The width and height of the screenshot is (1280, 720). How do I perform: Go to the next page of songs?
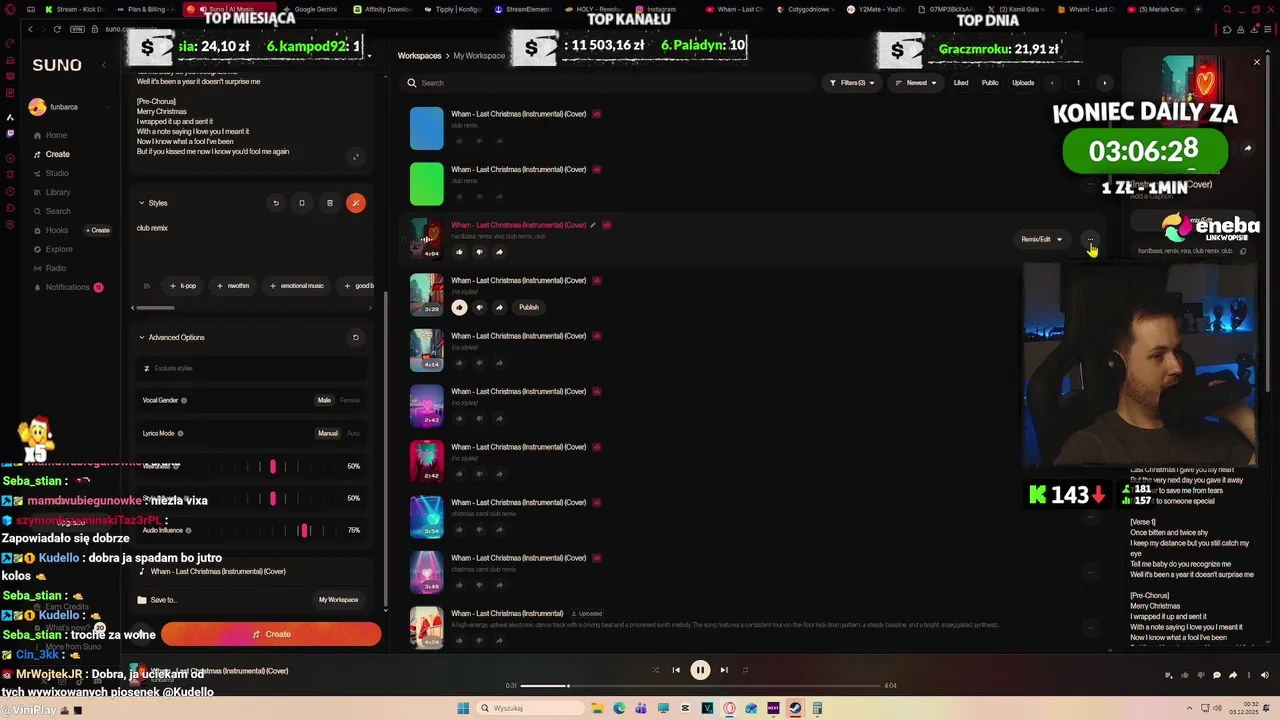[x=1104, y=83]
